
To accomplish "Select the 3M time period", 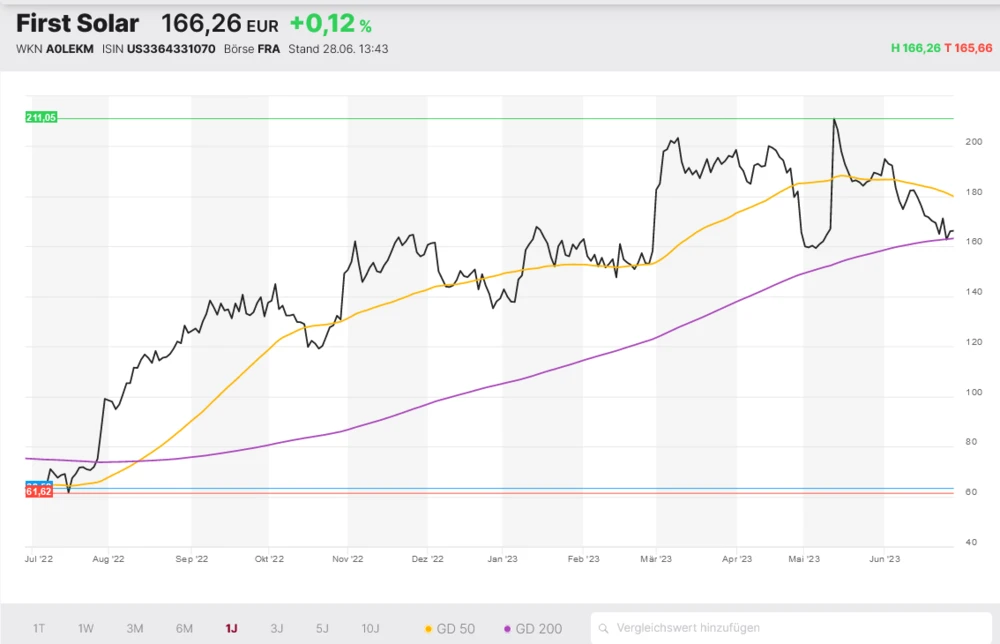I will coord(135,628).
